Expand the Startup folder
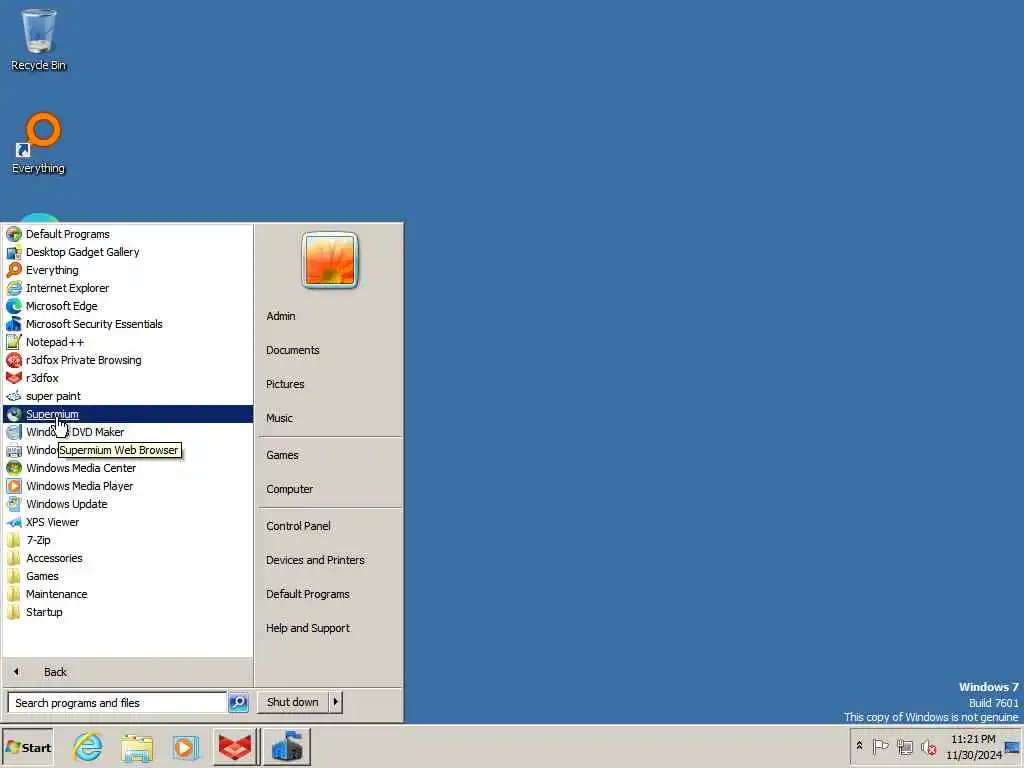 [x=127, y=612]
